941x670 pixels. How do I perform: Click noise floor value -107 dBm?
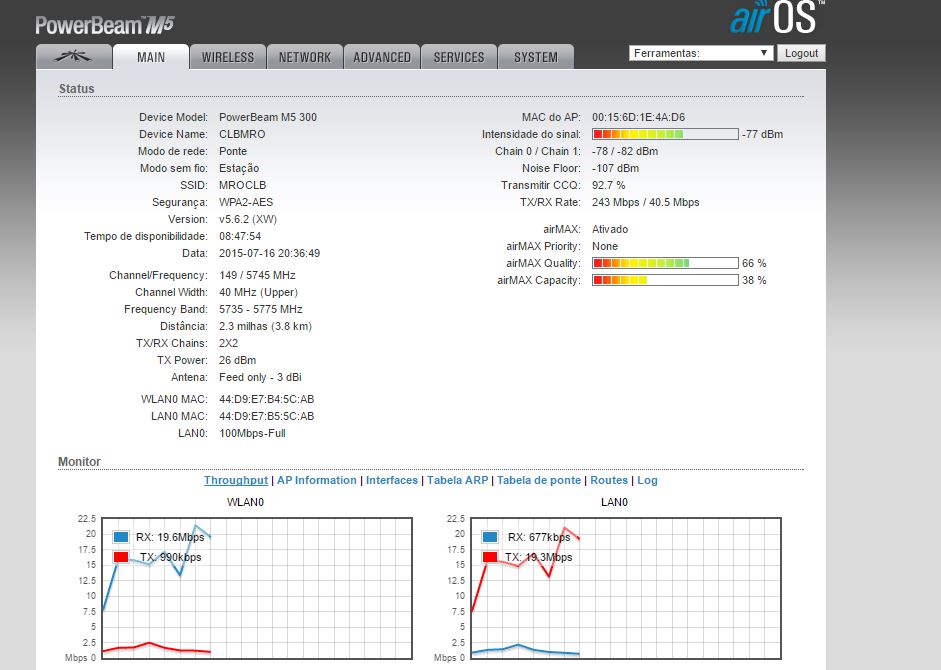(x=615, y=168)
